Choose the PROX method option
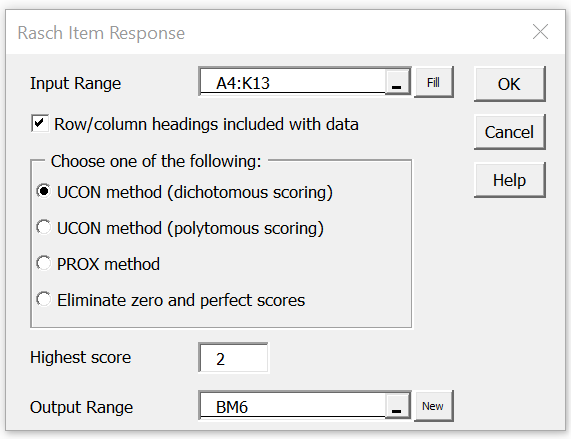The height and width of the screenshot is (439, 571). [x=44, y=263]
